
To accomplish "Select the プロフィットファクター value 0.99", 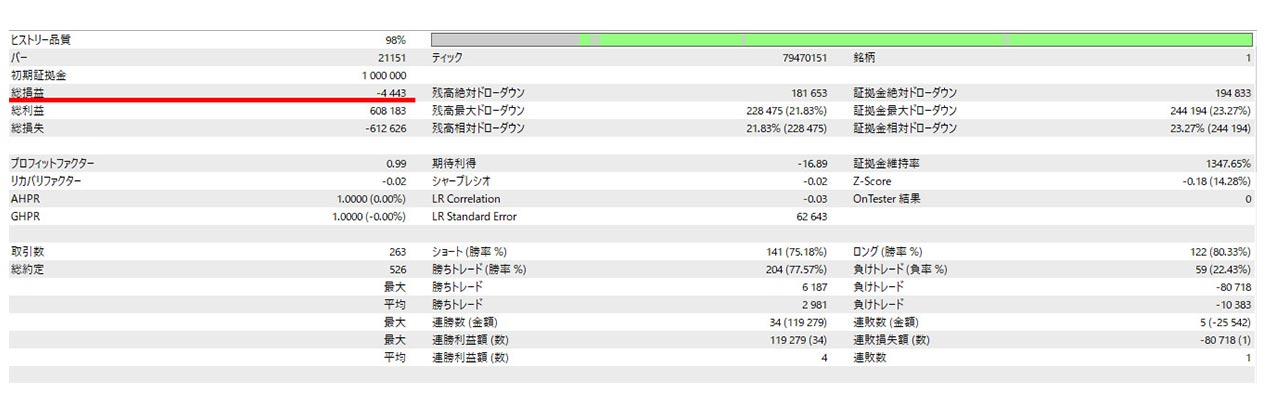I will tap(395, 163).
